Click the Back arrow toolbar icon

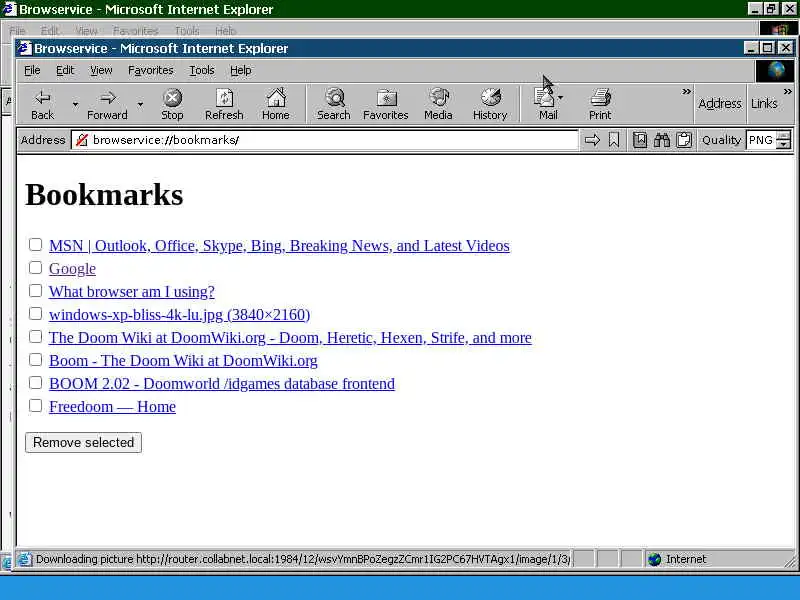click(x=42, y=97)
